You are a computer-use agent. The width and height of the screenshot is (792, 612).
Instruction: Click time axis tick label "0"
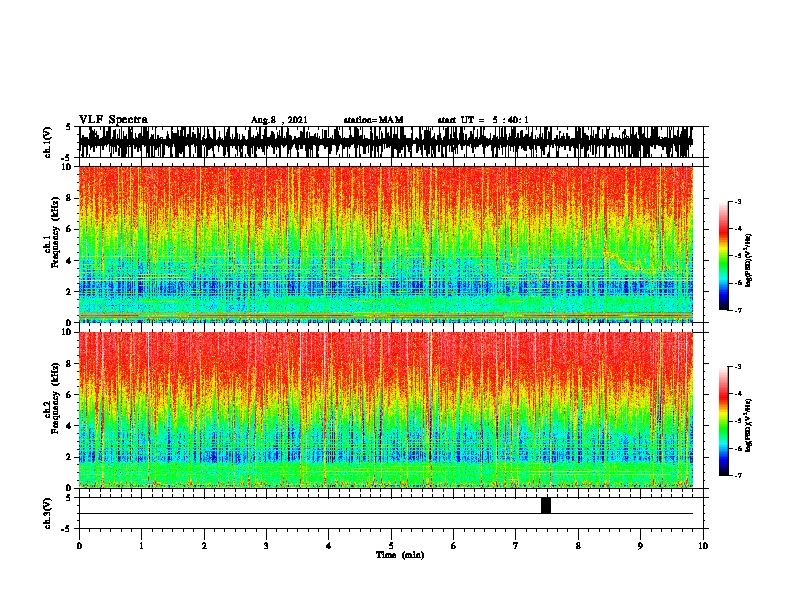(x=79, y=546)
